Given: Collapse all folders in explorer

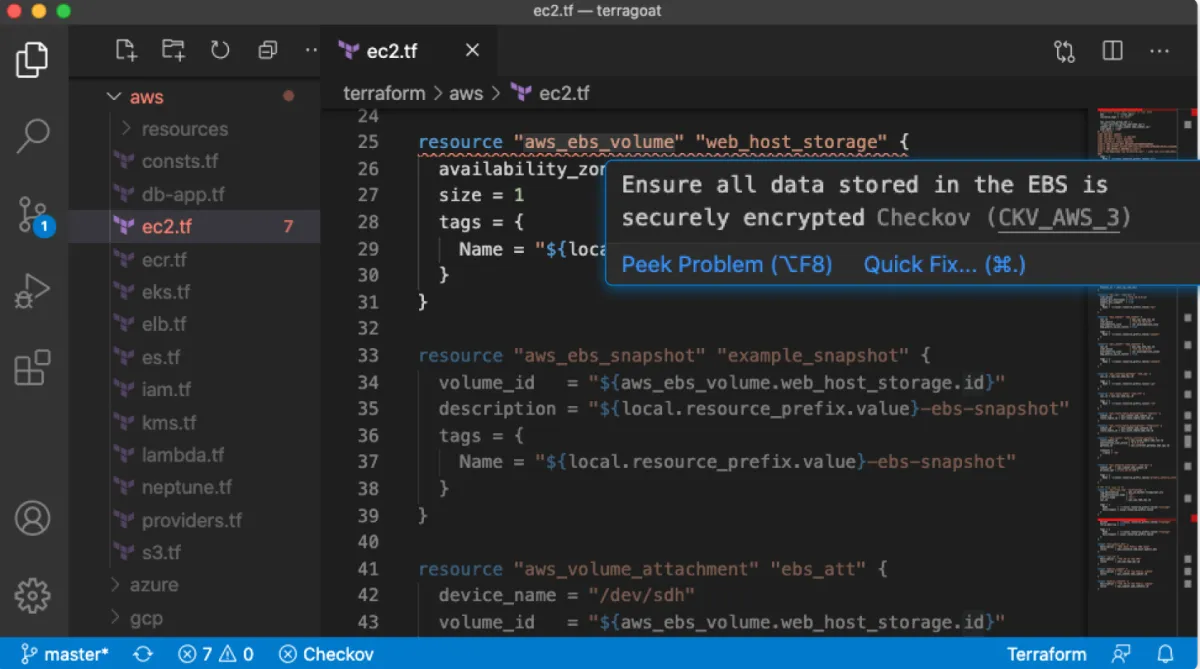Looking at the screenshot, I should [267, 50].
